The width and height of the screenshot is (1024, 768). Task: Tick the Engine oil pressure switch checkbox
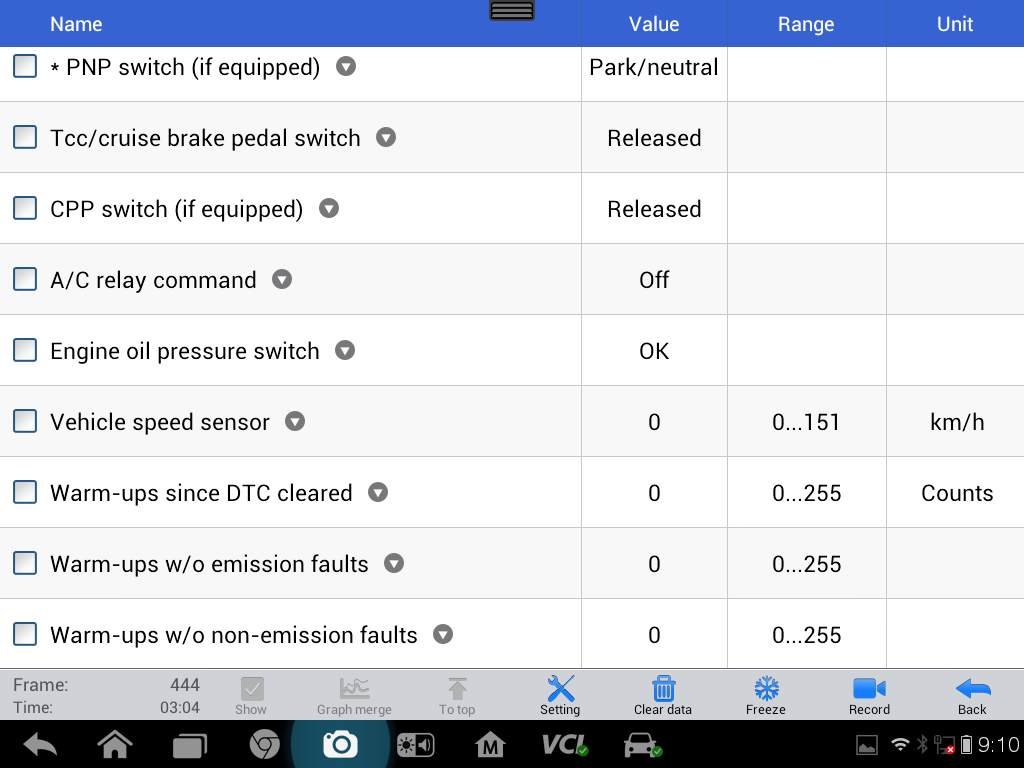tap(25, 350)
